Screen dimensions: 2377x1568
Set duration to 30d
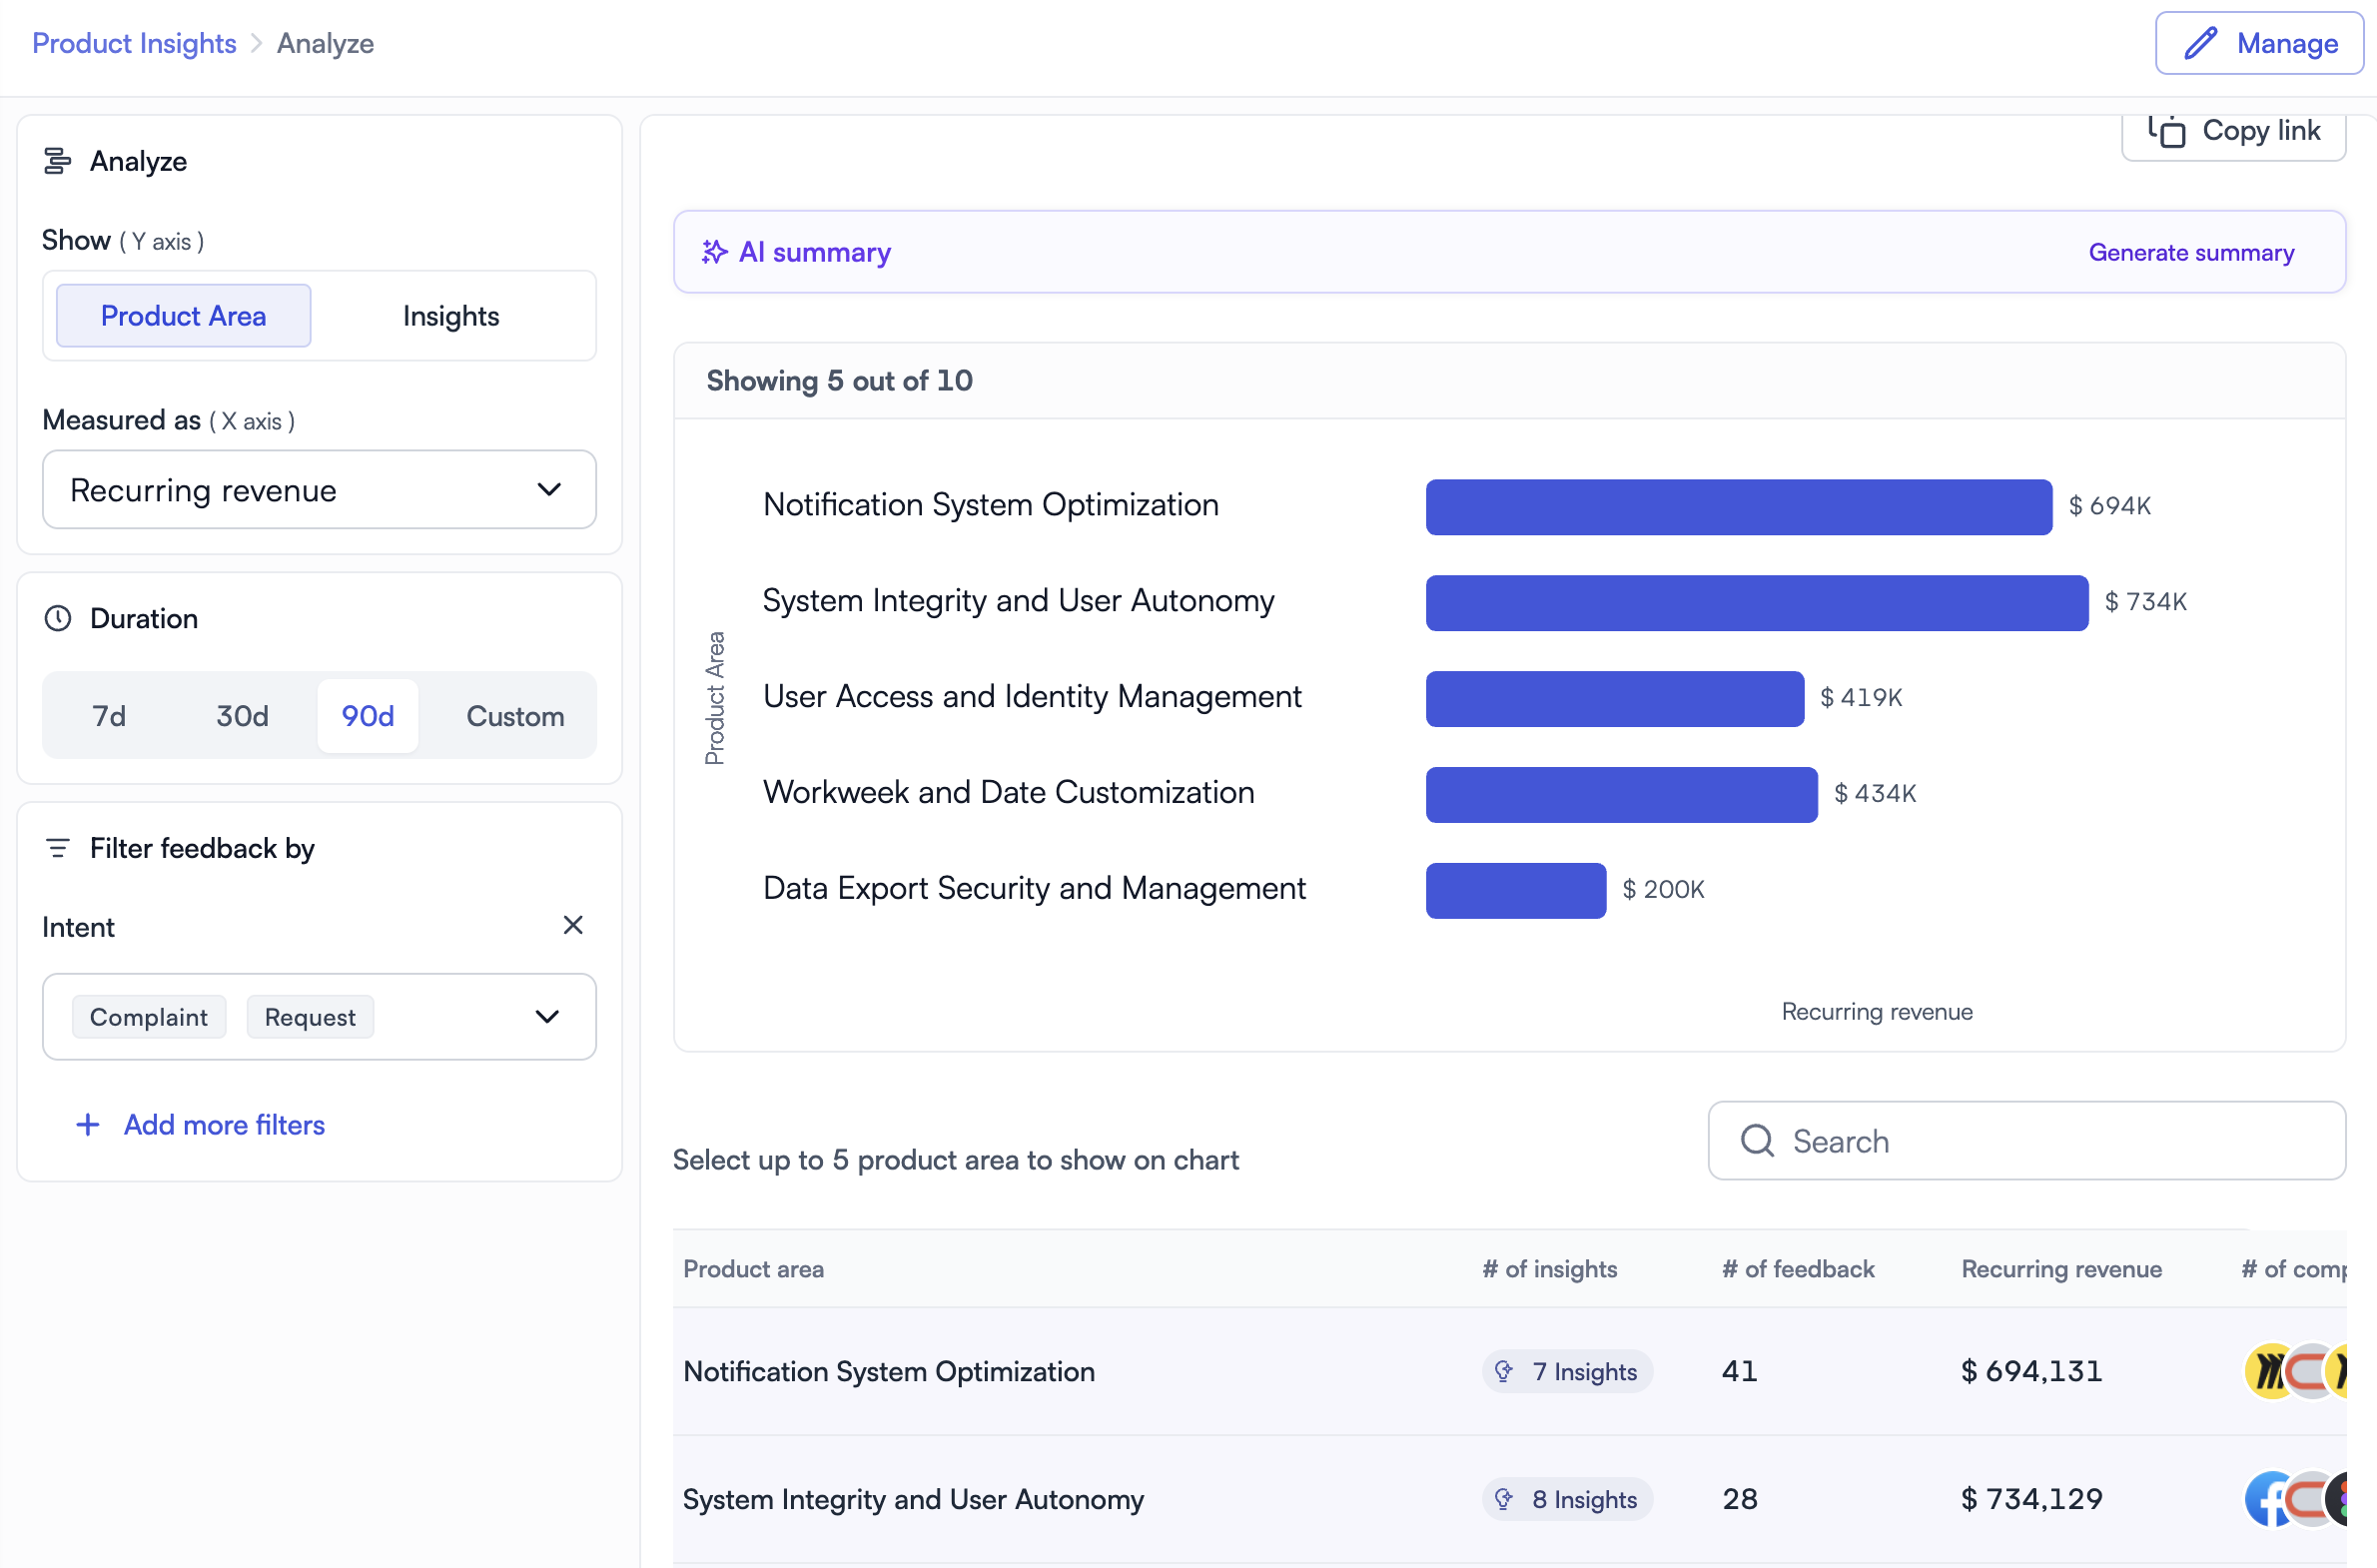242,716
